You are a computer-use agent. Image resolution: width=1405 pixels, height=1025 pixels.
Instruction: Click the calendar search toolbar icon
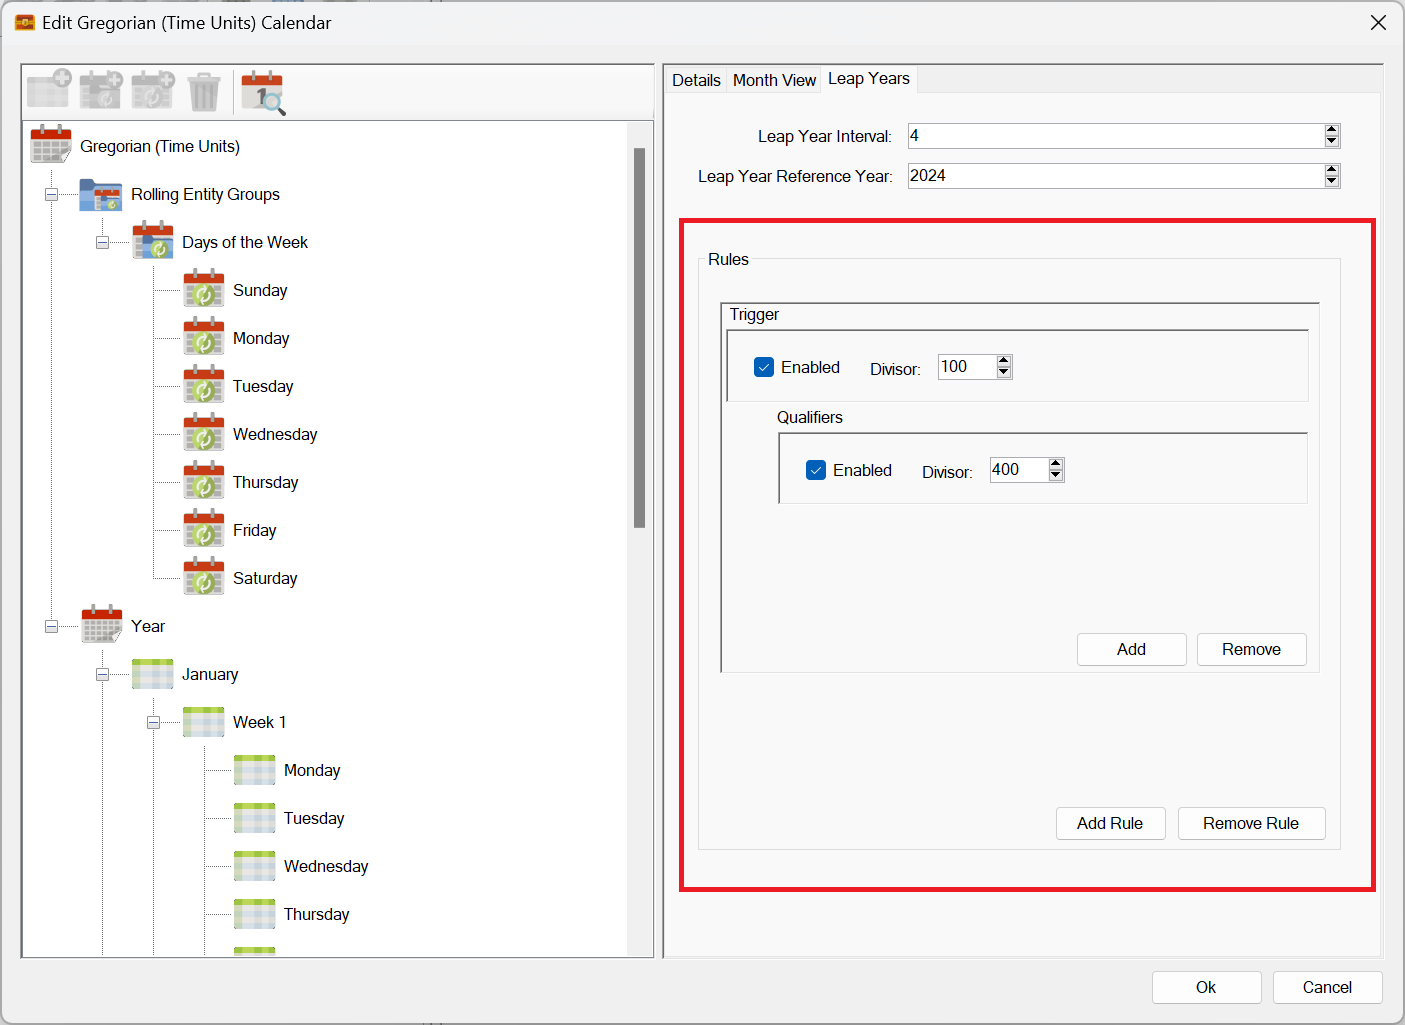(x=263, y=92)
